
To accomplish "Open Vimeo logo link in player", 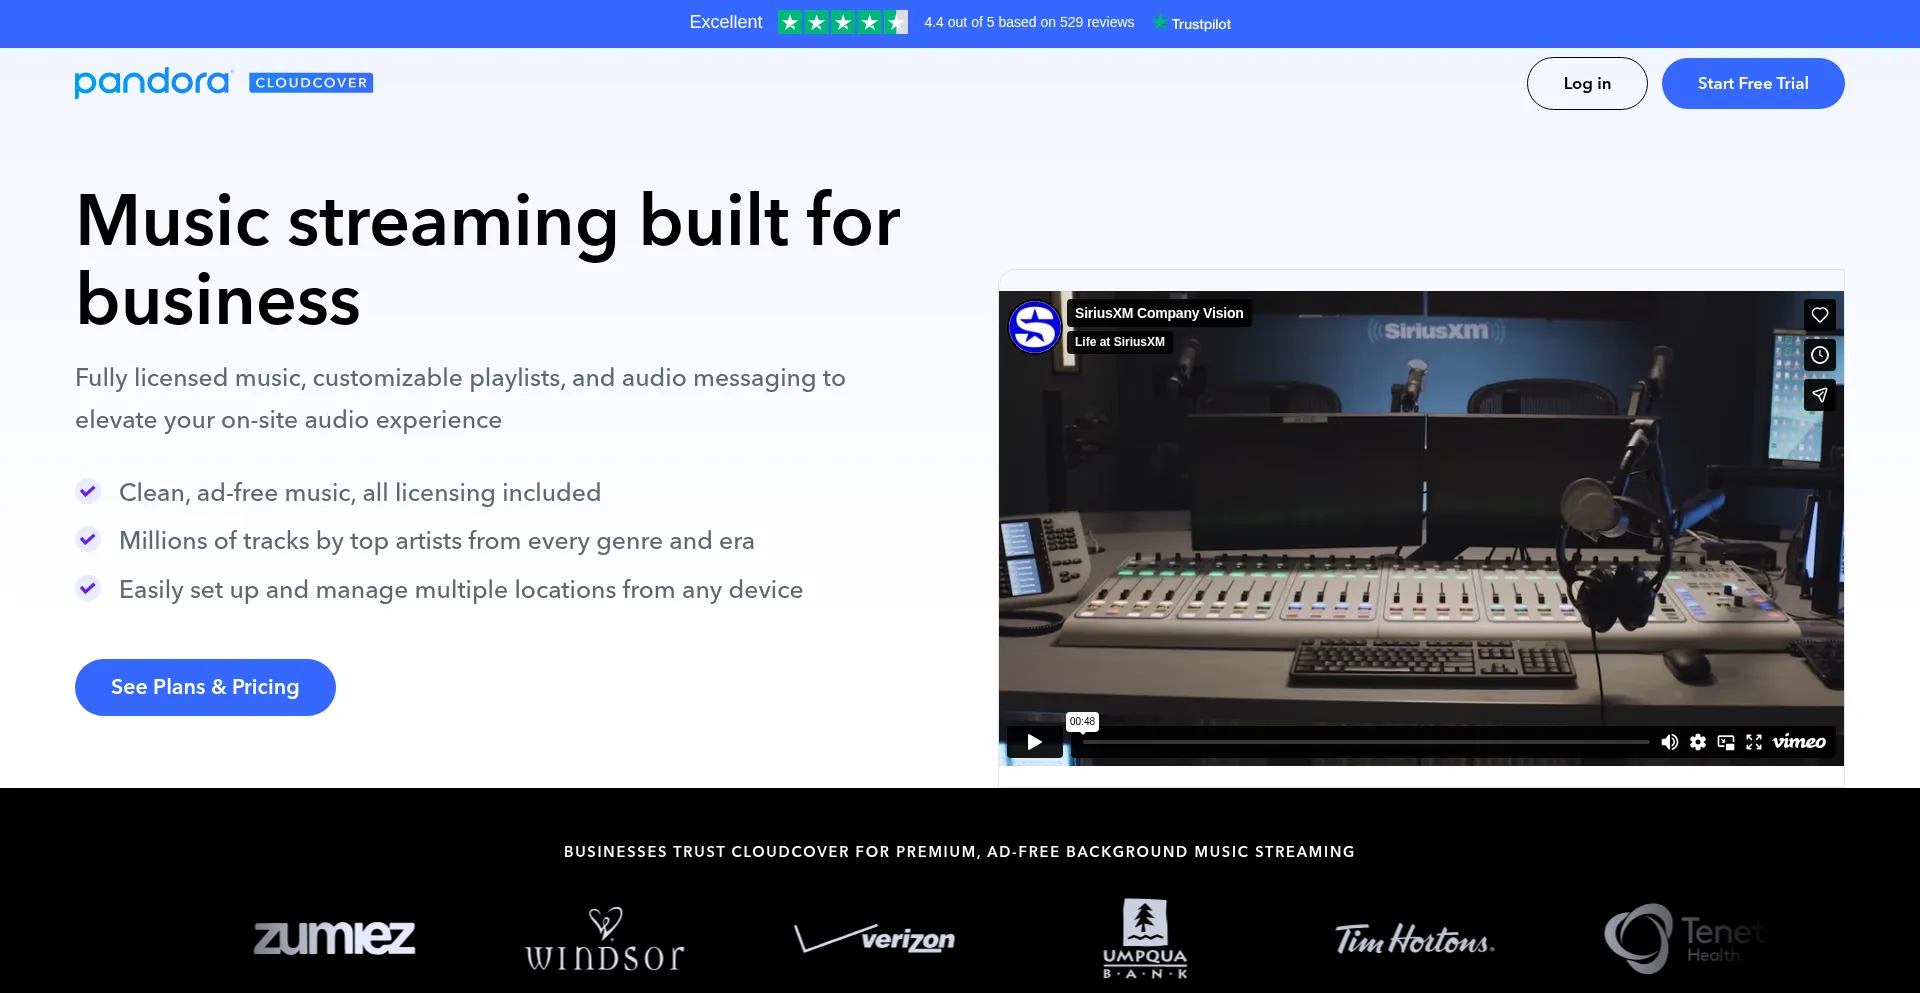I will tap(1799, 742).
